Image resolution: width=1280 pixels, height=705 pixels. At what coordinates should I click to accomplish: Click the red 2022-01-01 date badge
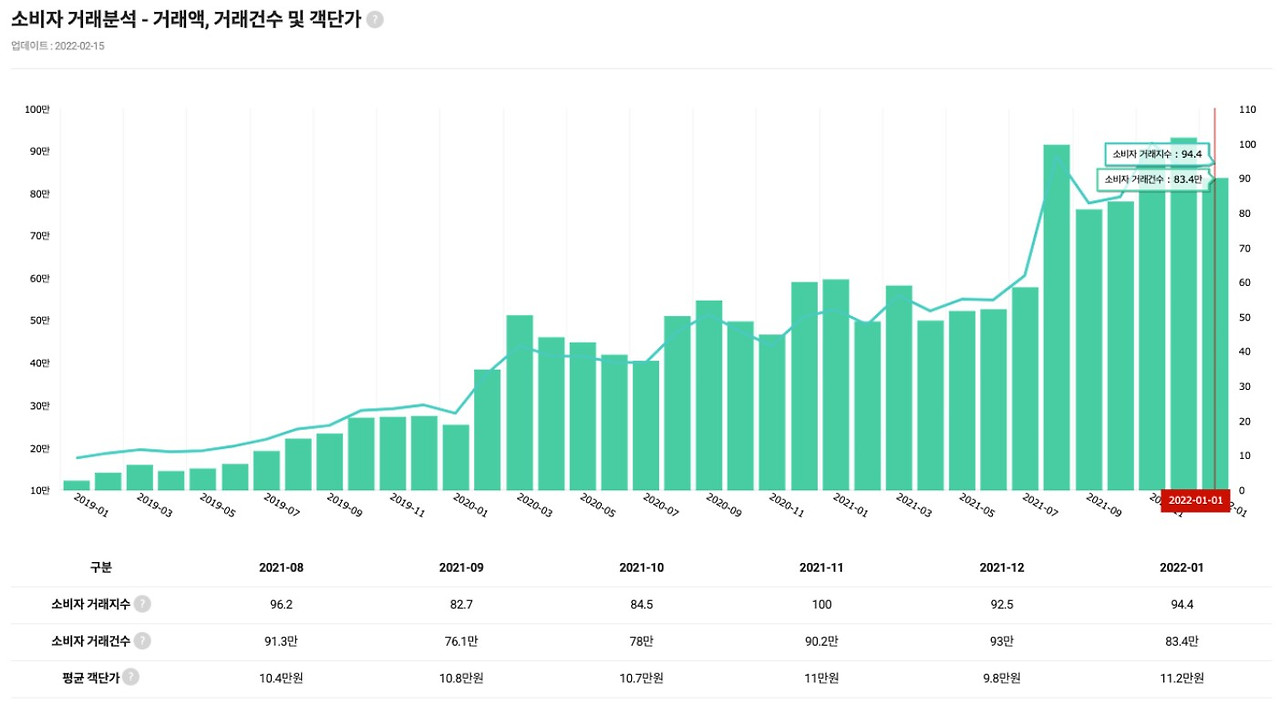pyautogui.click(x=1196, y=498)
